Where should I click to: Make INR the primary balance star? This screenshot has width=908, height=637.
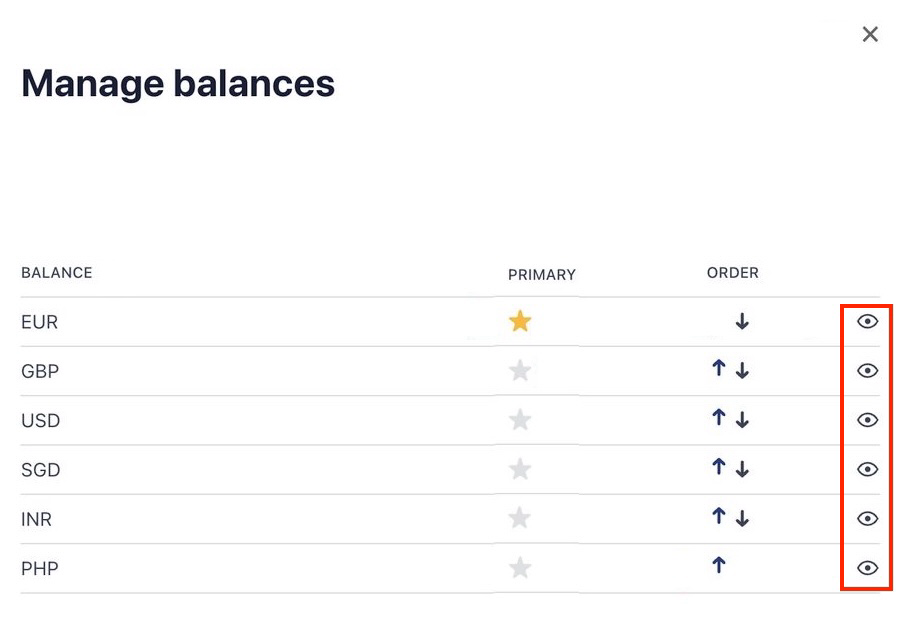click(520, 518)
